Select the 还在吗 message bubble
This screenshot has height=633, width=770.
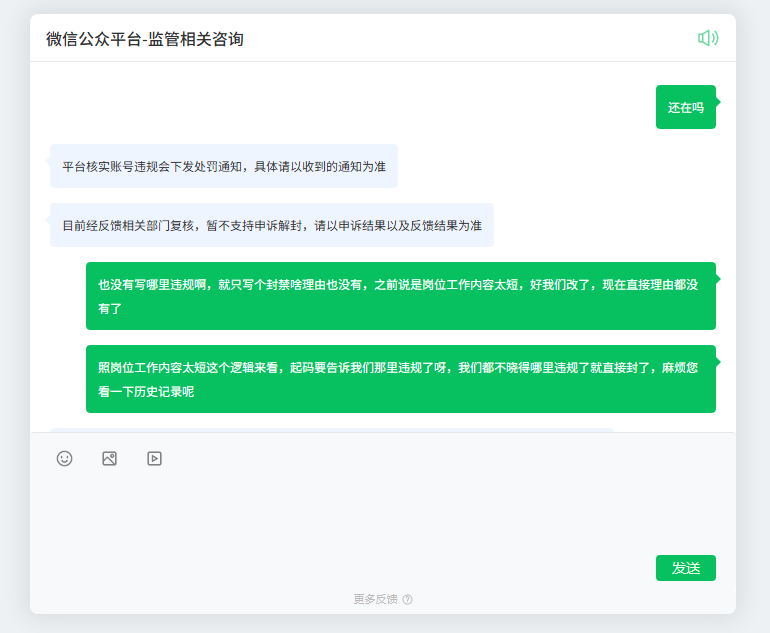(686, 107)
